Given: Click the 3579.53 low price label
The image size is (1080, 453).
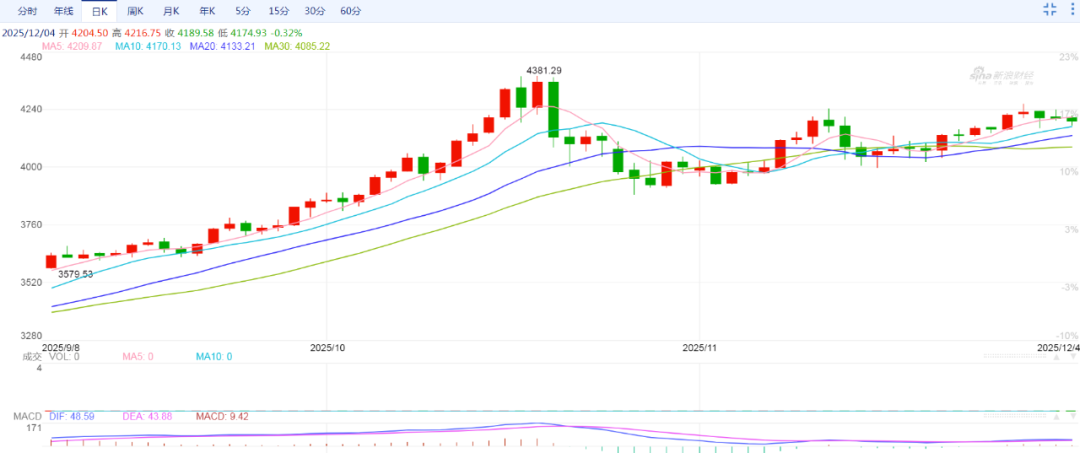Looking at the screenshot, I should pyautogui.click(x=75, y=274).
